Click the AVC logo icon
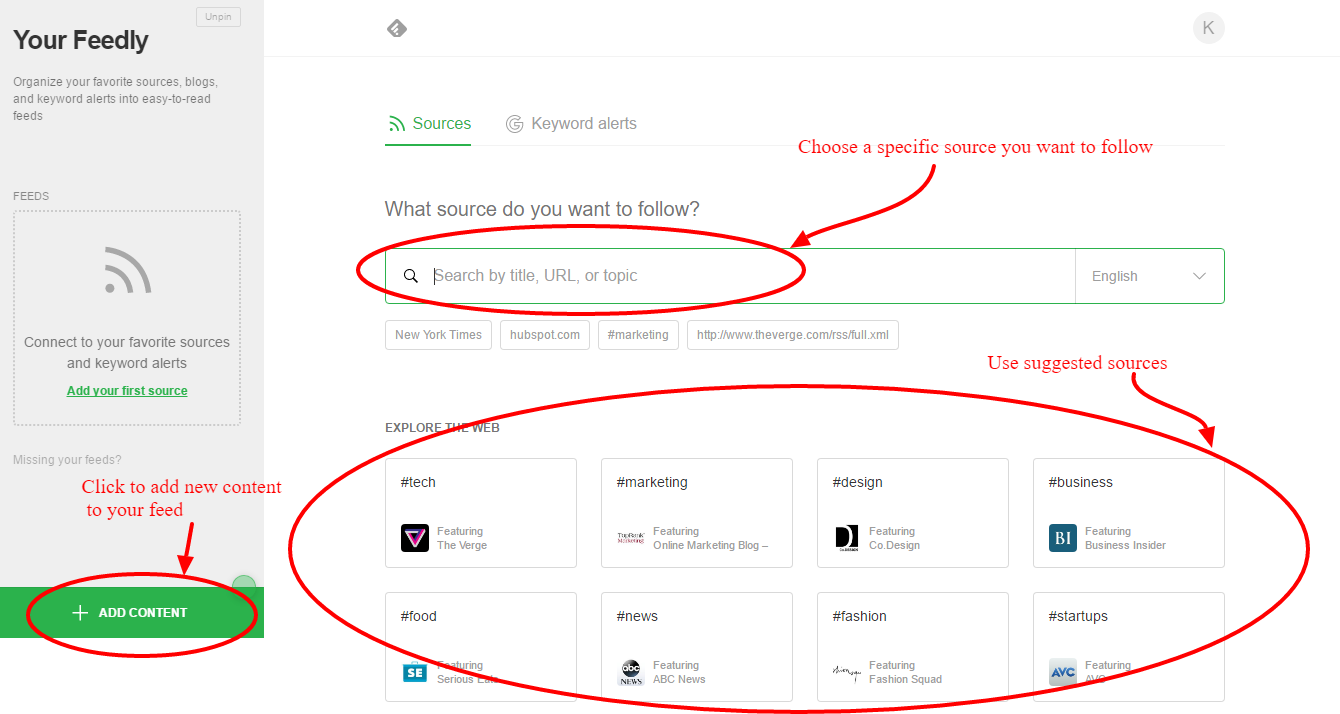The width and height of the screenshot is (1340, 714). point(1063,672)
